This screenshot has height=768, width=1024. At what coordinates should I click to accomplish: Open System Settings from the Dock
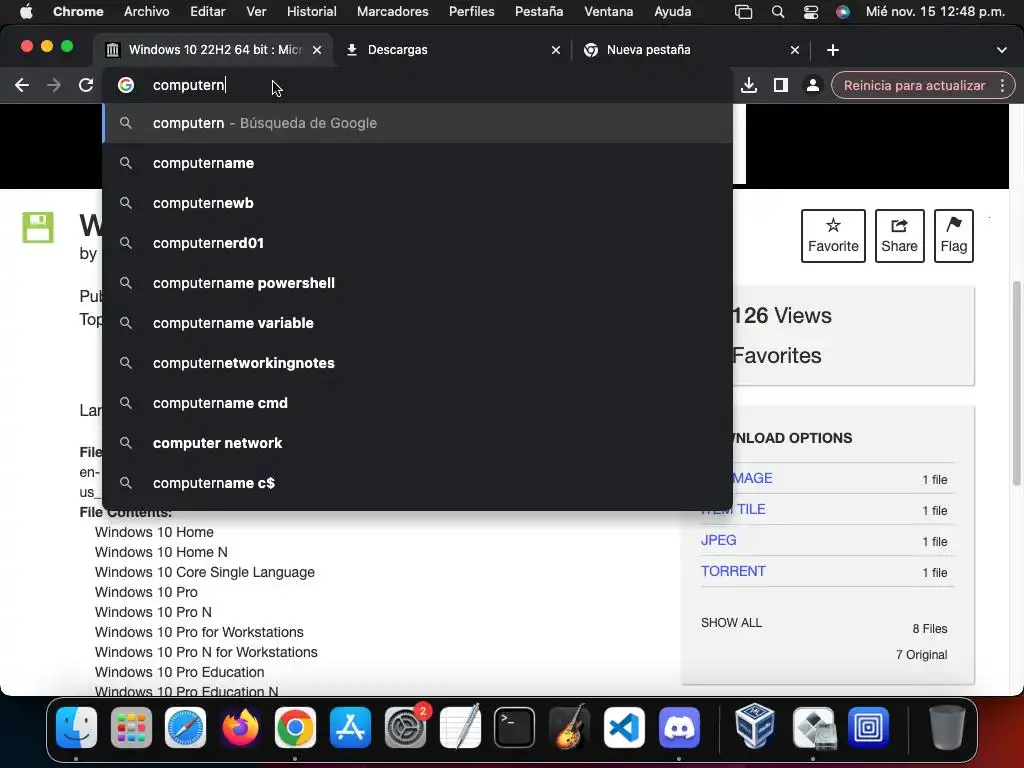405,727
